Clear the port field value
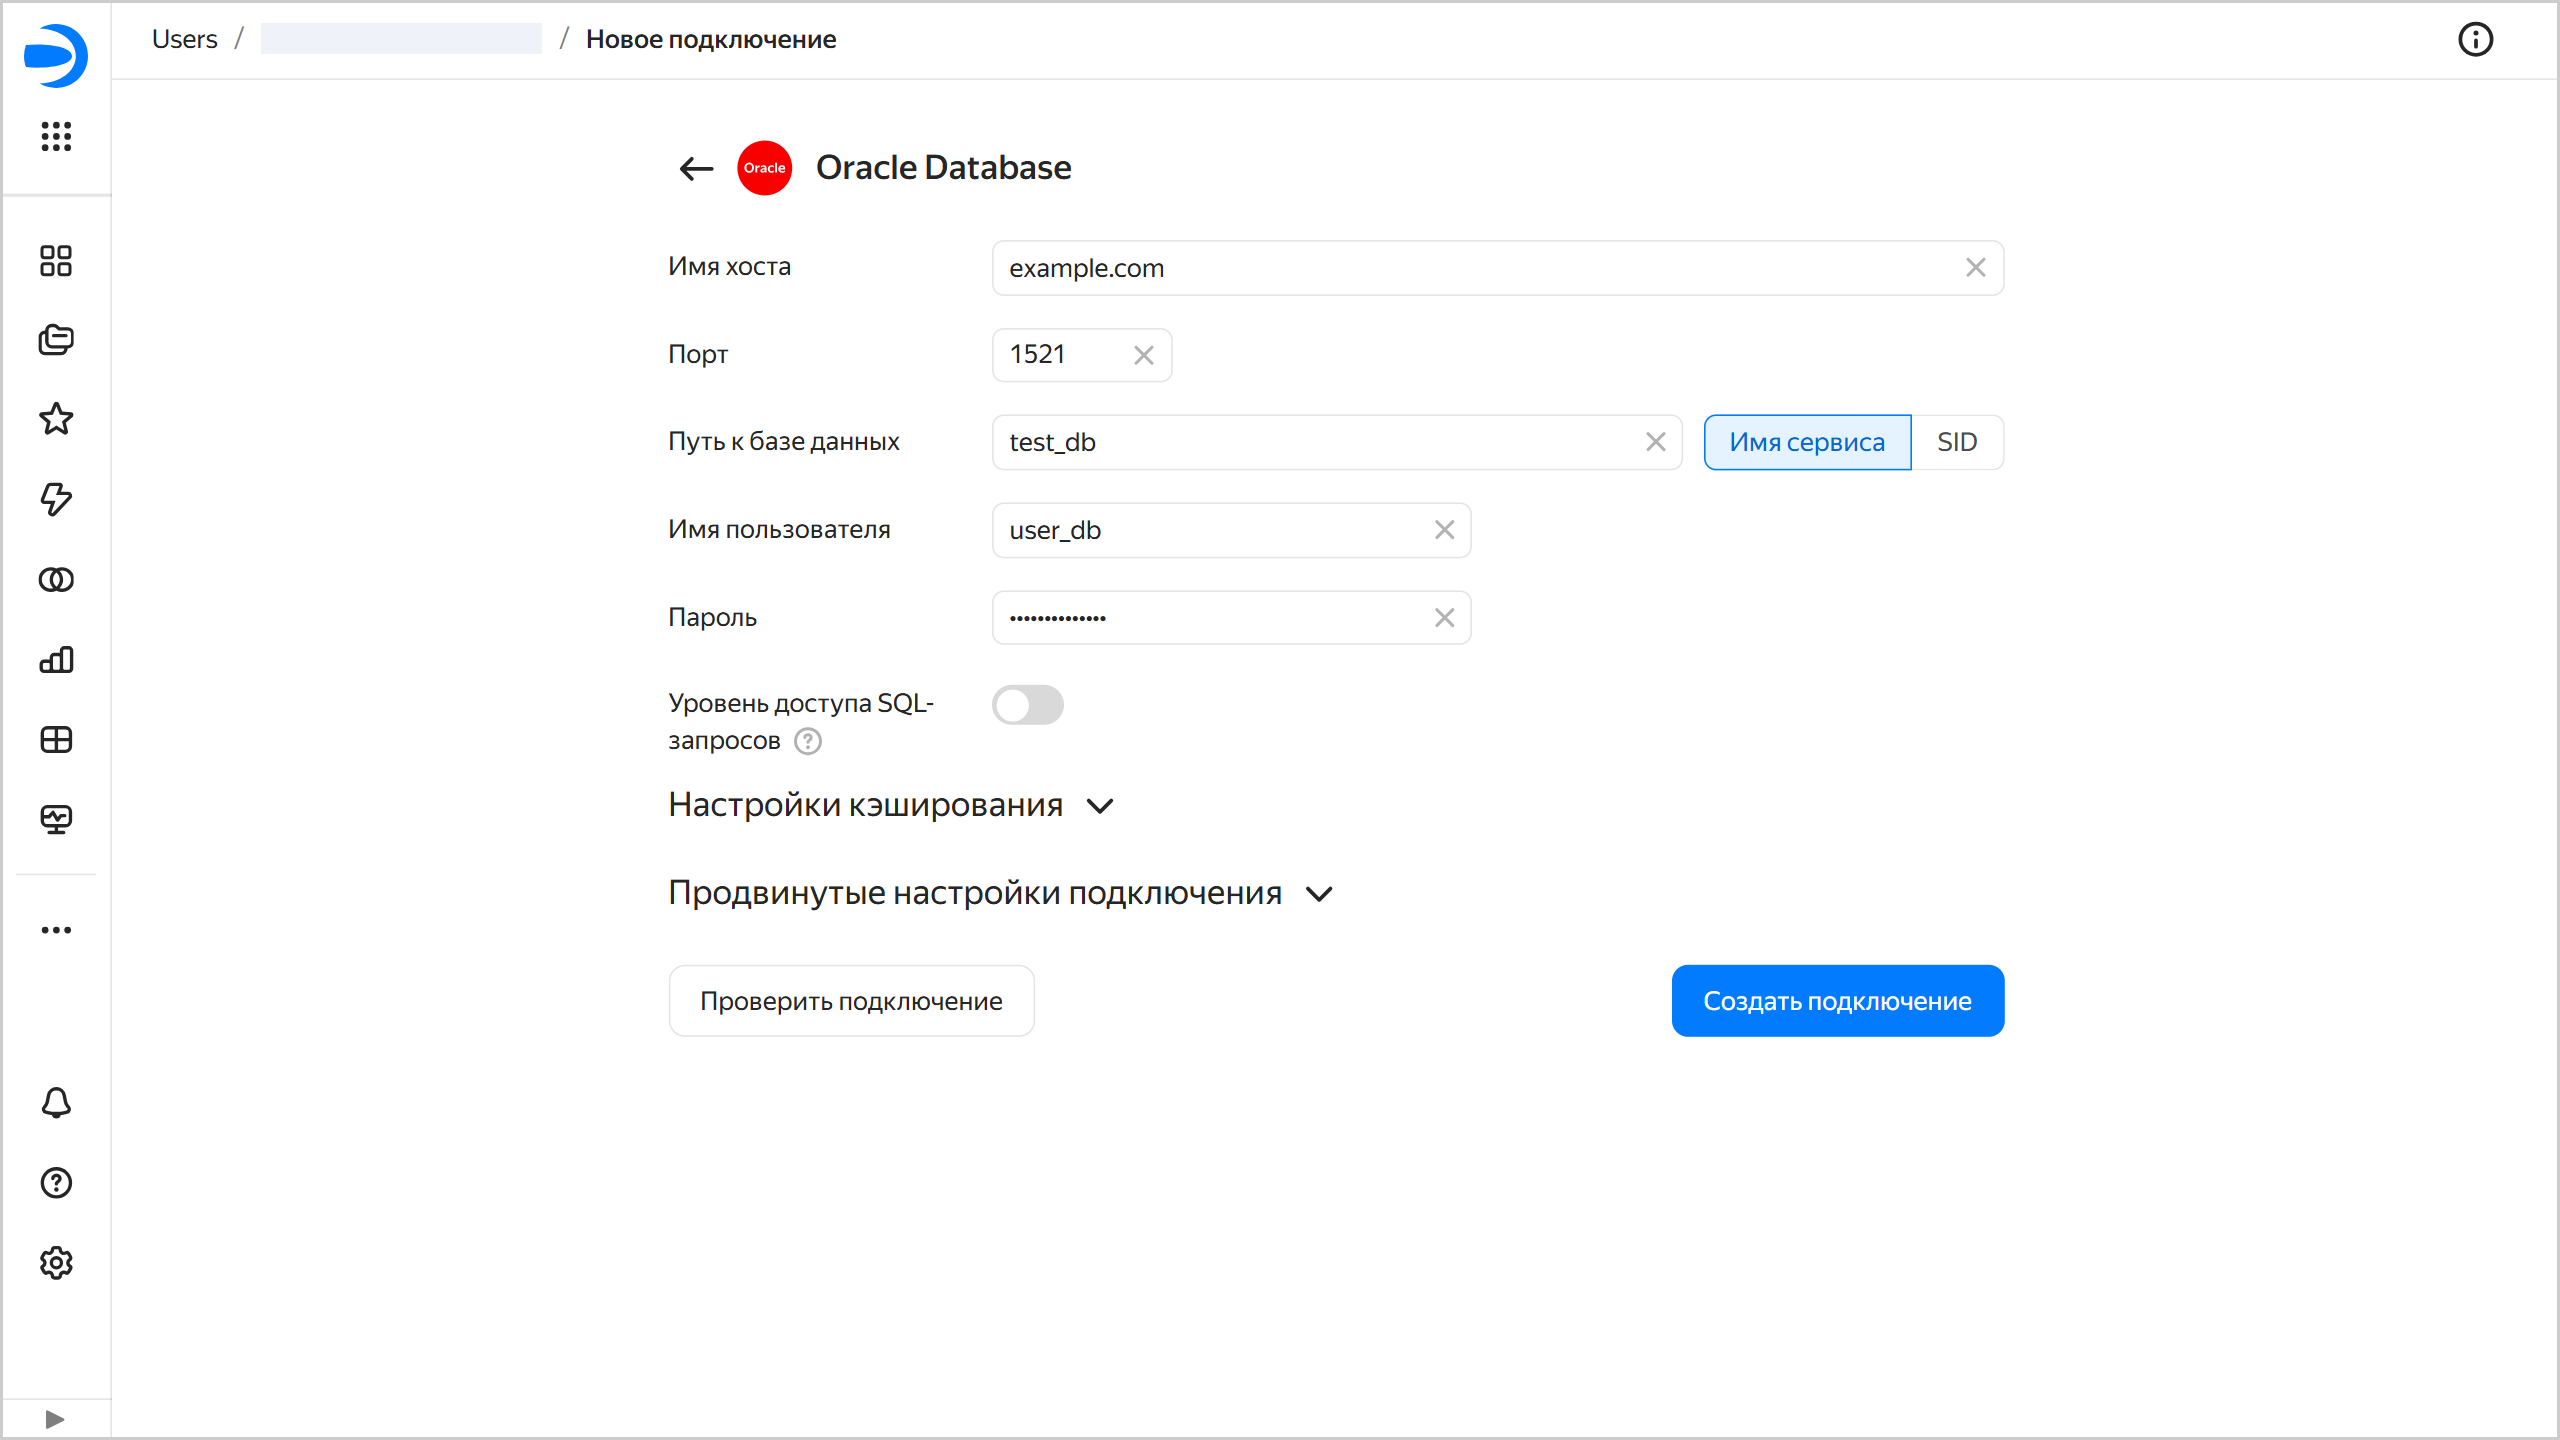This screenshot has width=2560, height=1440. (1144, 355)
